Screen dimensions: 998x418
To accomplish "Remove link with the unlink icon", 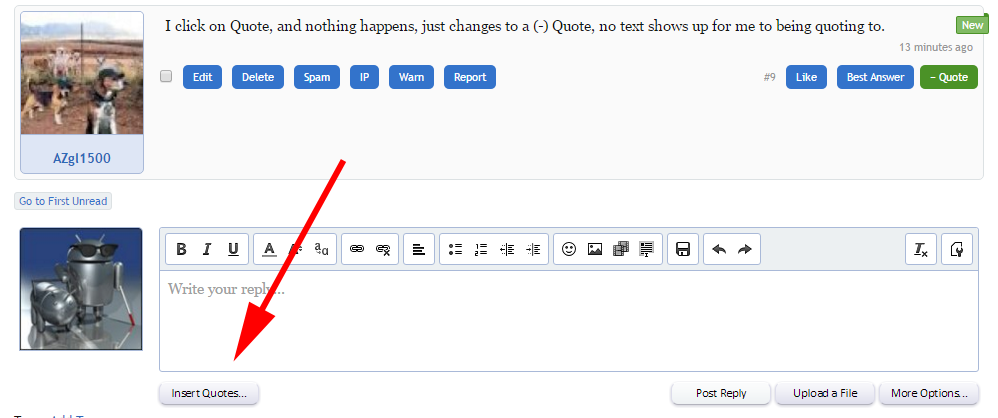I will coord(383,250).
